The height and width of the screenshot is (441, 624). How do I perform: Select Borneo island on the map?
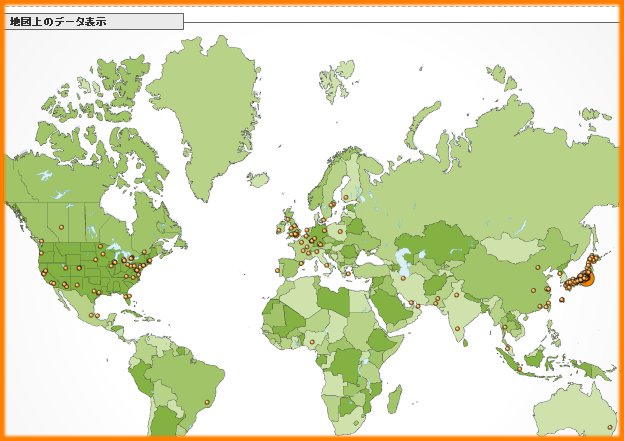[x=534, y=357]
